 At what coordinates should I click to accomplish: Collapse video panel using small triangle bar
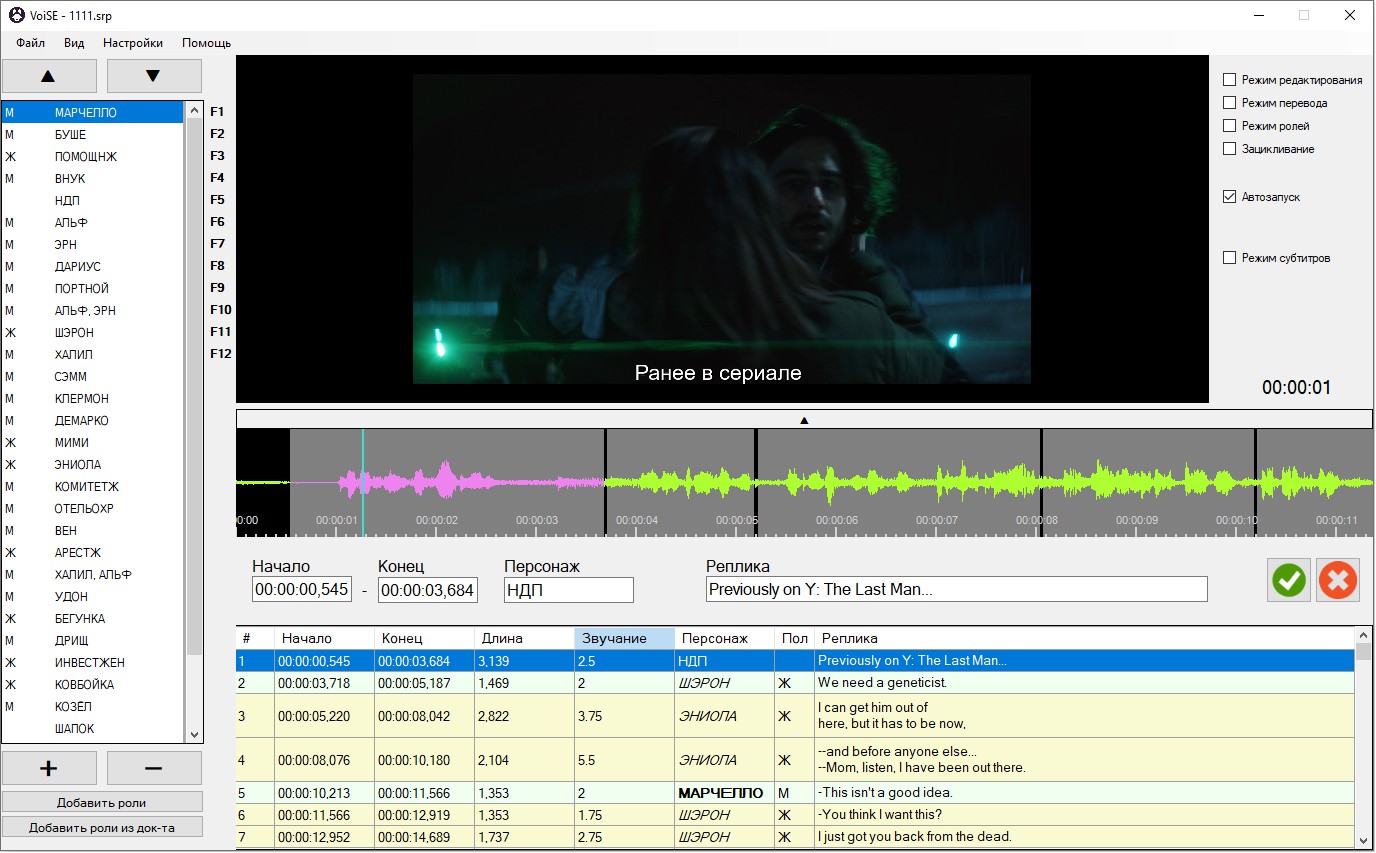point(804,420)
